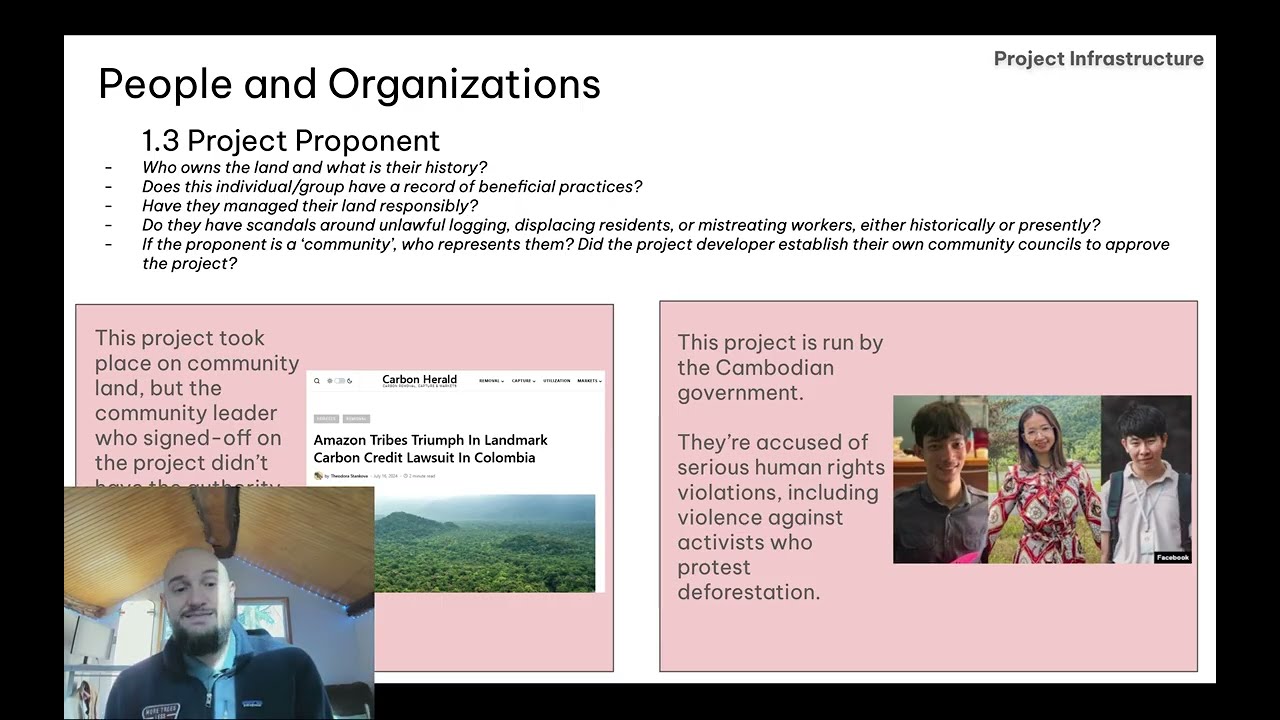Screen dimensions: 1280x720
Task: Click 'Have they managed their land responsibly?' bullet
Action: coord(310,206)
